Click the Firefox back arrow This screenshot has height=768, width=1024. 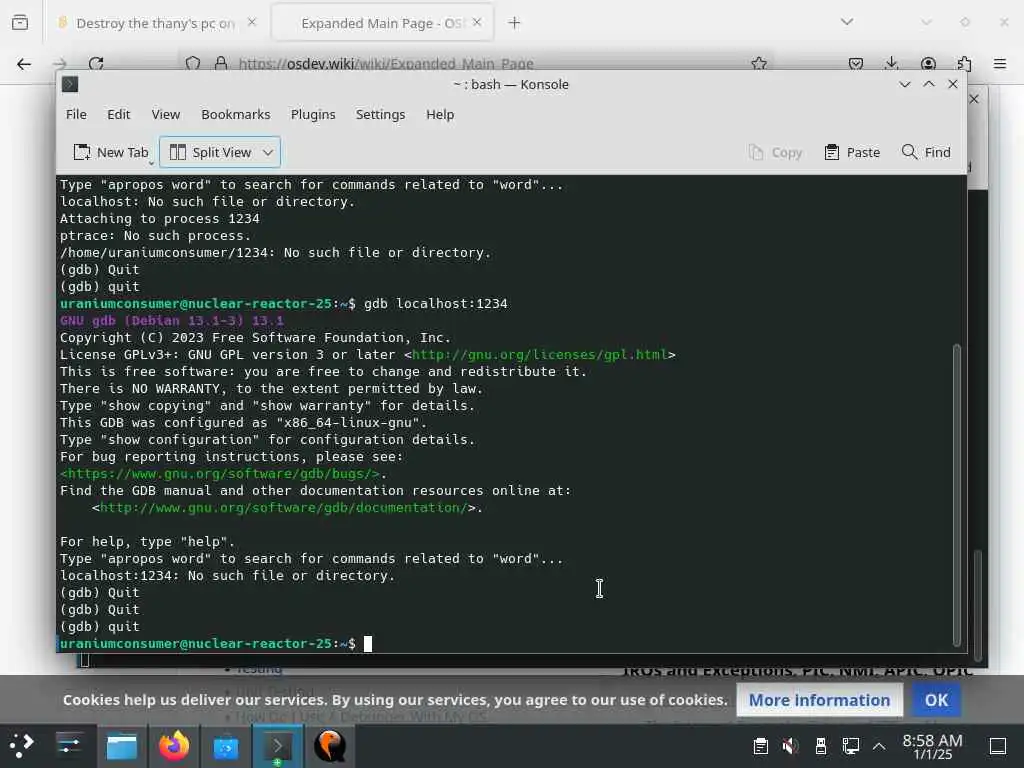point(24,63)
